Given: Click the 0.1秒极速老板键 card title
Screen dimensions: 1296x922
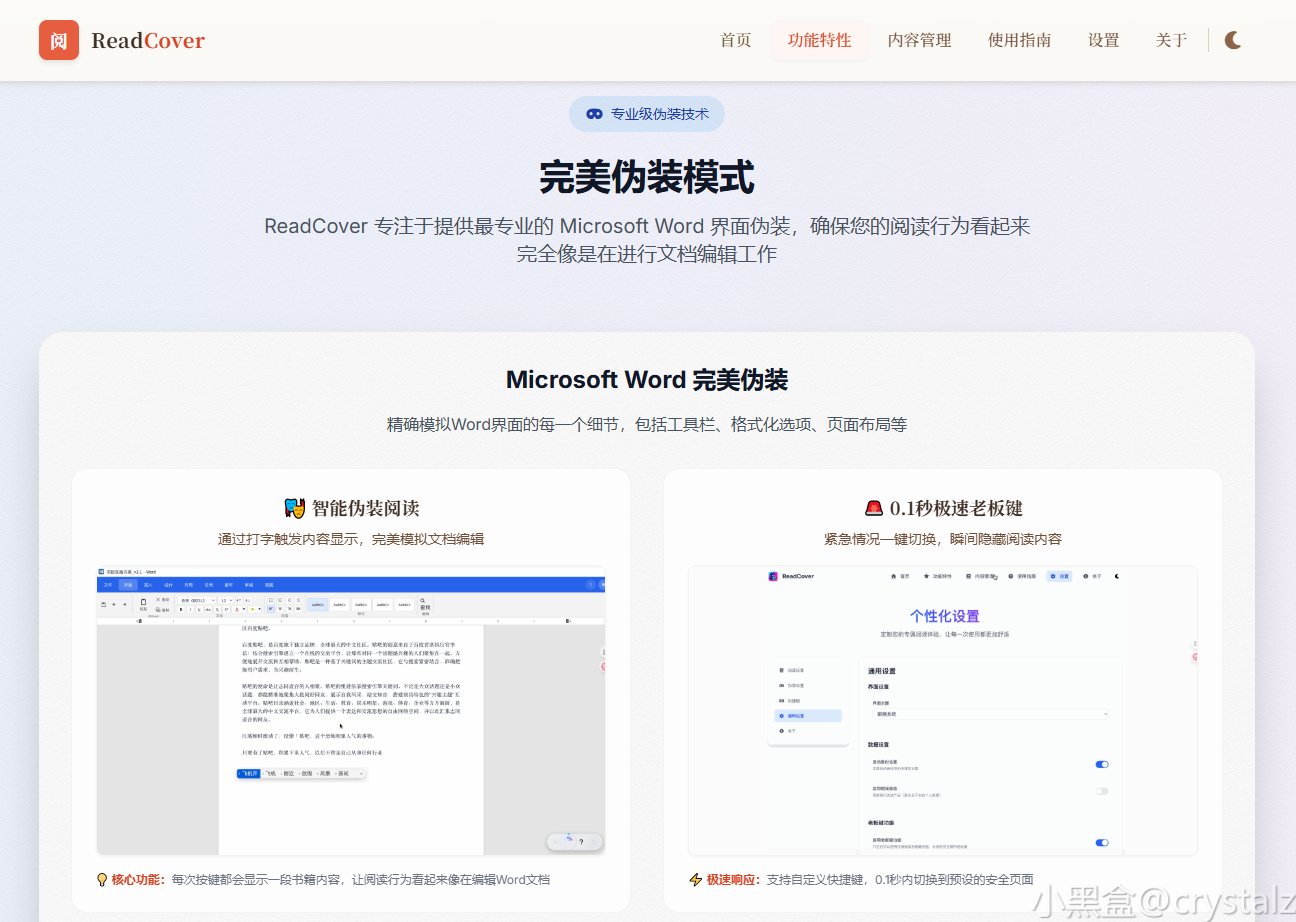Looking at the screenshot, I should click(956, 508).
